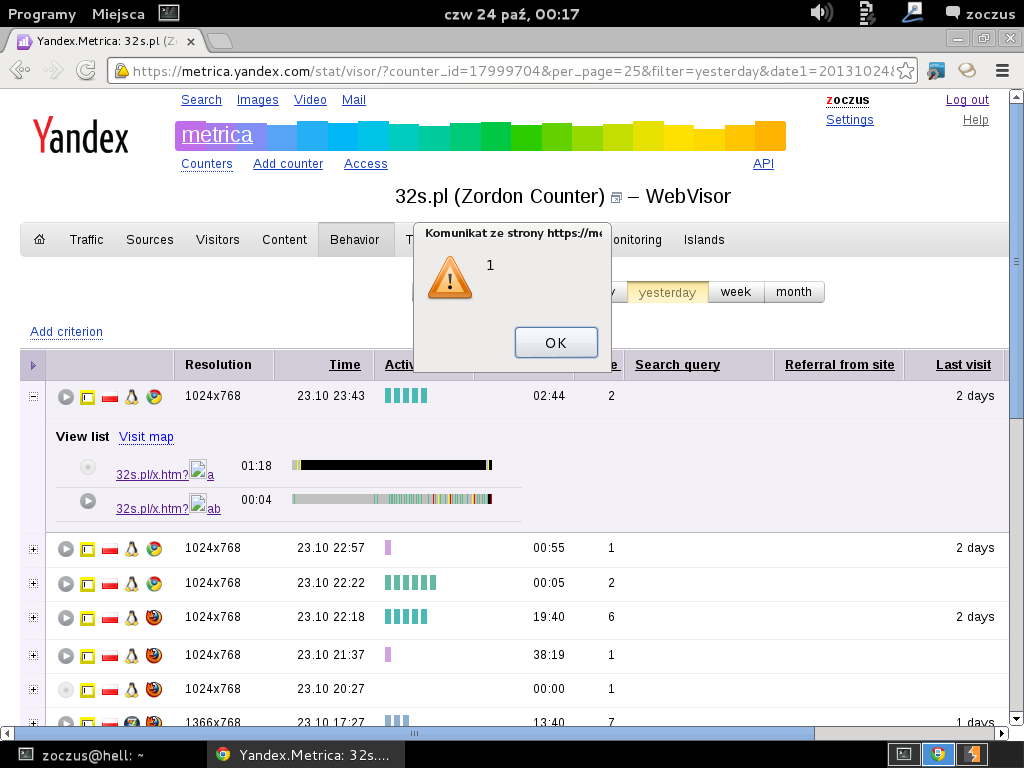Click the Chrome browser icon in 23.10 23:43 row

(x=154, y=396)
